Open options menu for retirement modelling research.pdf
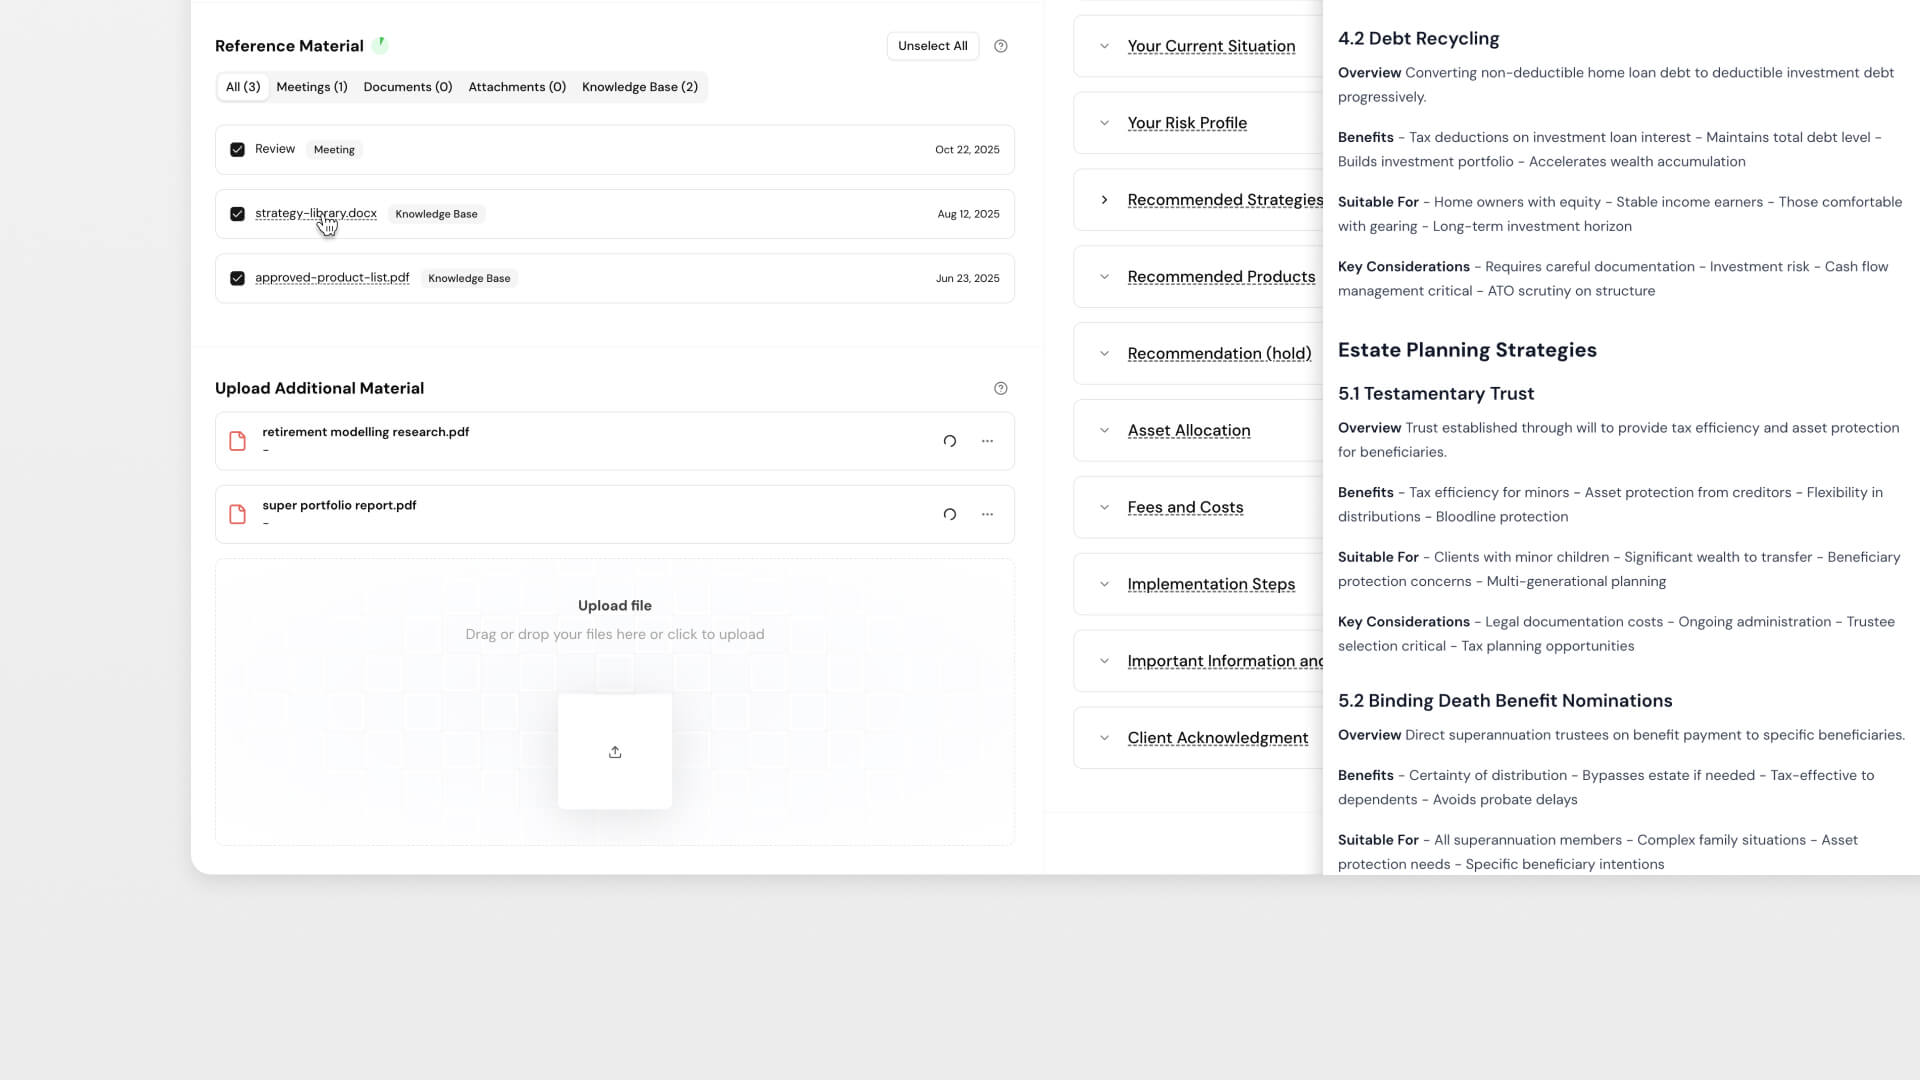 tap(988, 441)
